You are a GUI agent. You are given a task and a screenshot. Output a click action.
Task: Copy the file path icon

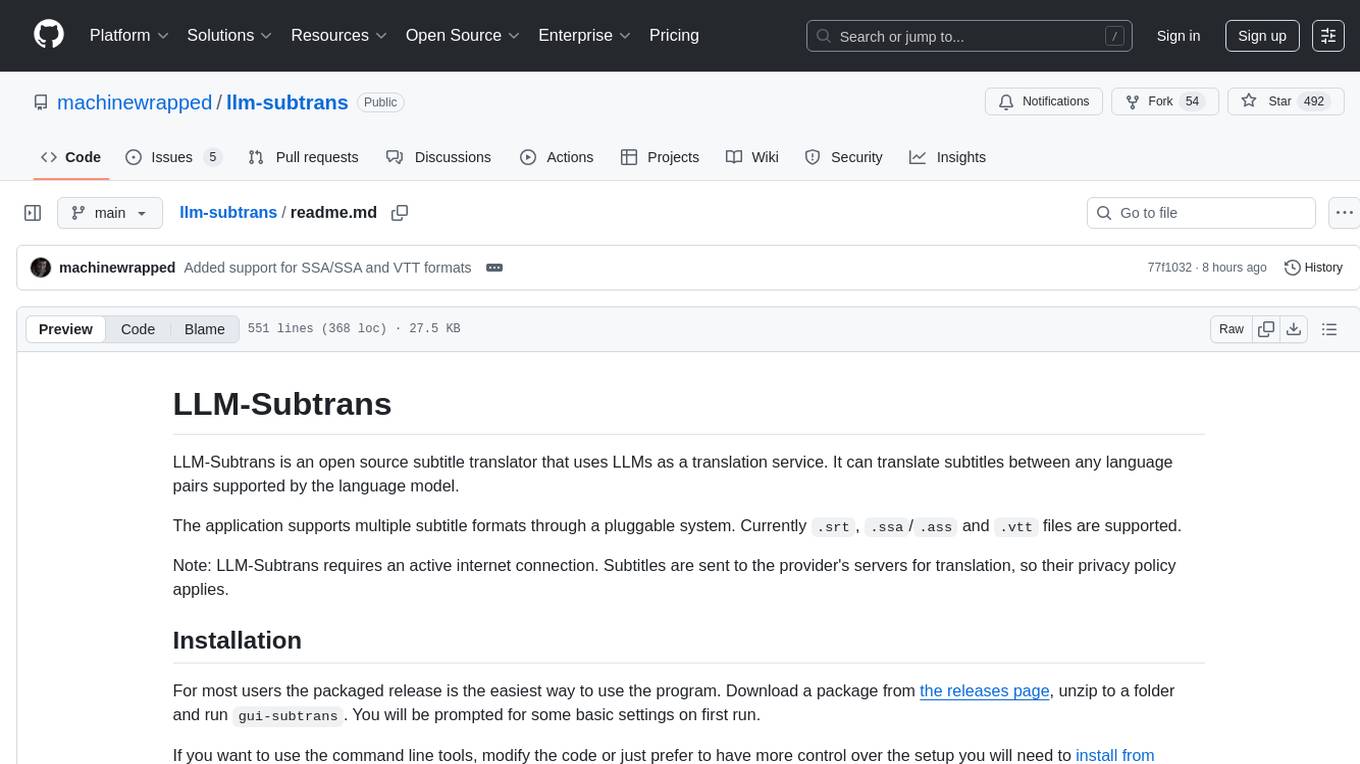coord(400,213)
